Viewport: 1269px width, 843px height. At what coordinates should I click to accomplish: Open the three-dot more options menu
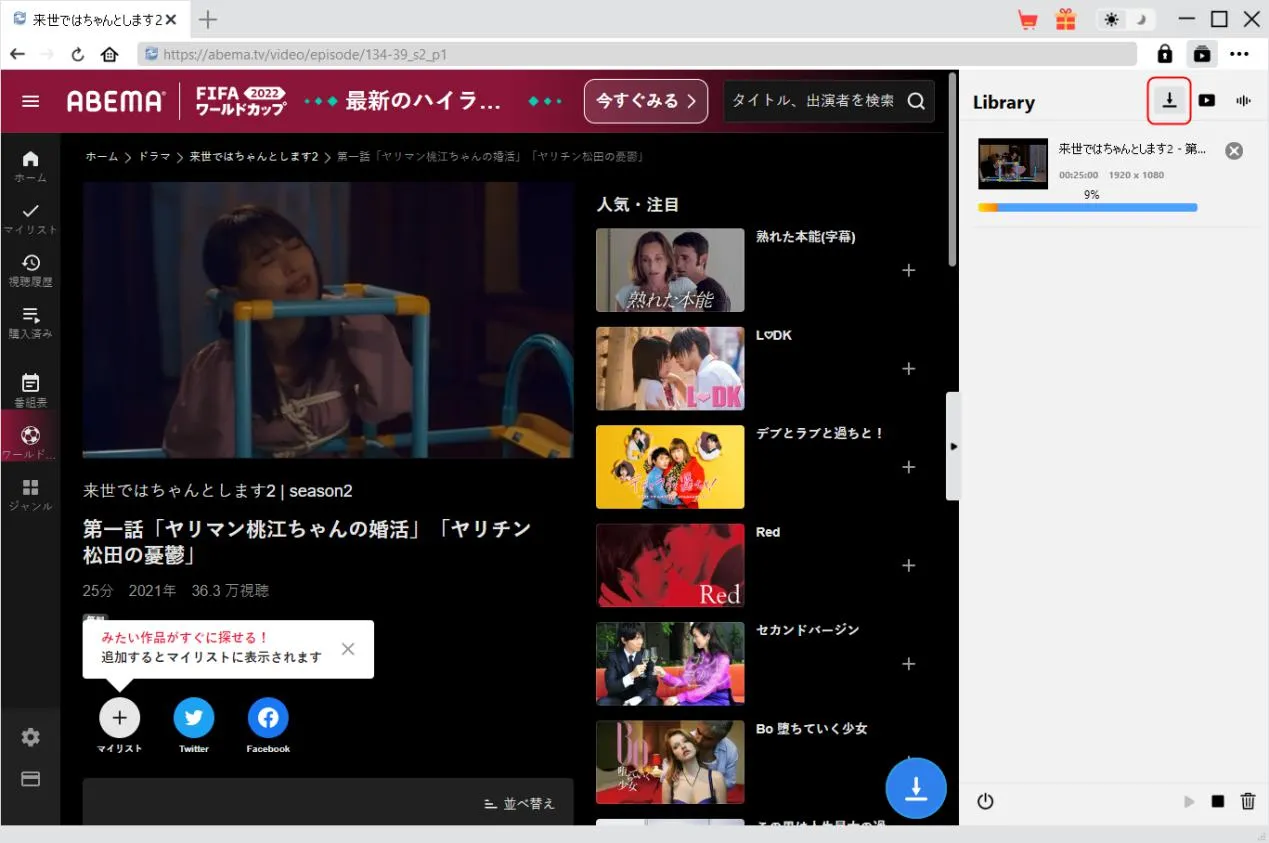[x=1240, y=54]
